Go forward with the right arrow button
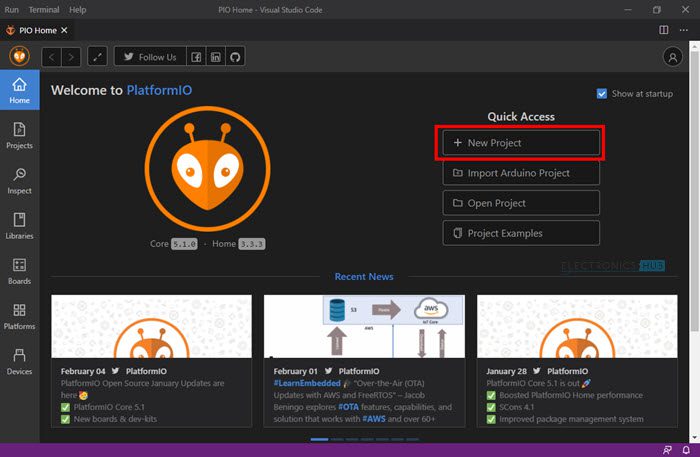 click(x=71, y=57)
